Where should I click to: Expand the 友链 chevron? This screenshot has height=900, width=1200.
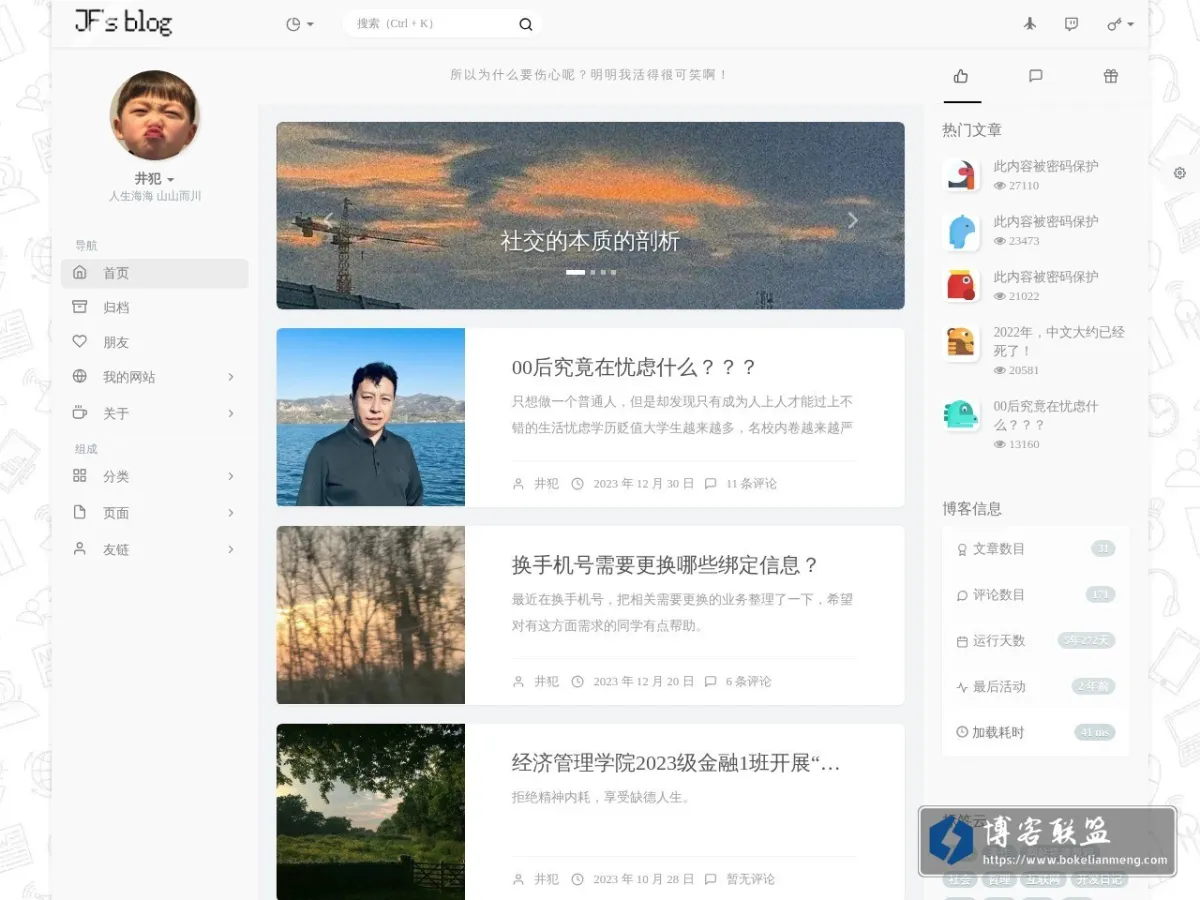[x=231, y=549]
